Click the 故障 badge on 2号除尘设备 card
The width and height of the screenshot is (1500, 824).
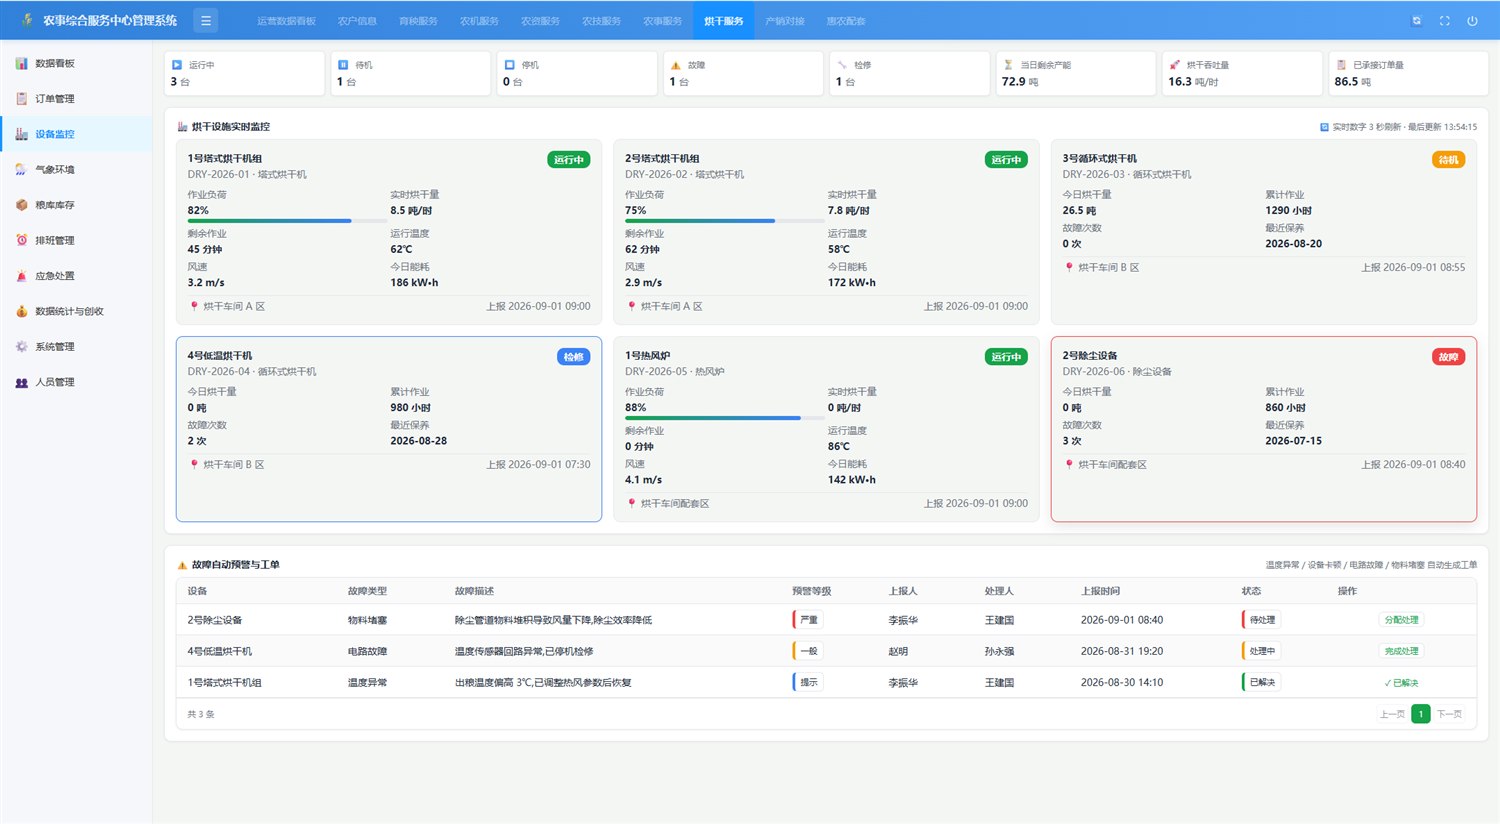coord(1448,357)
